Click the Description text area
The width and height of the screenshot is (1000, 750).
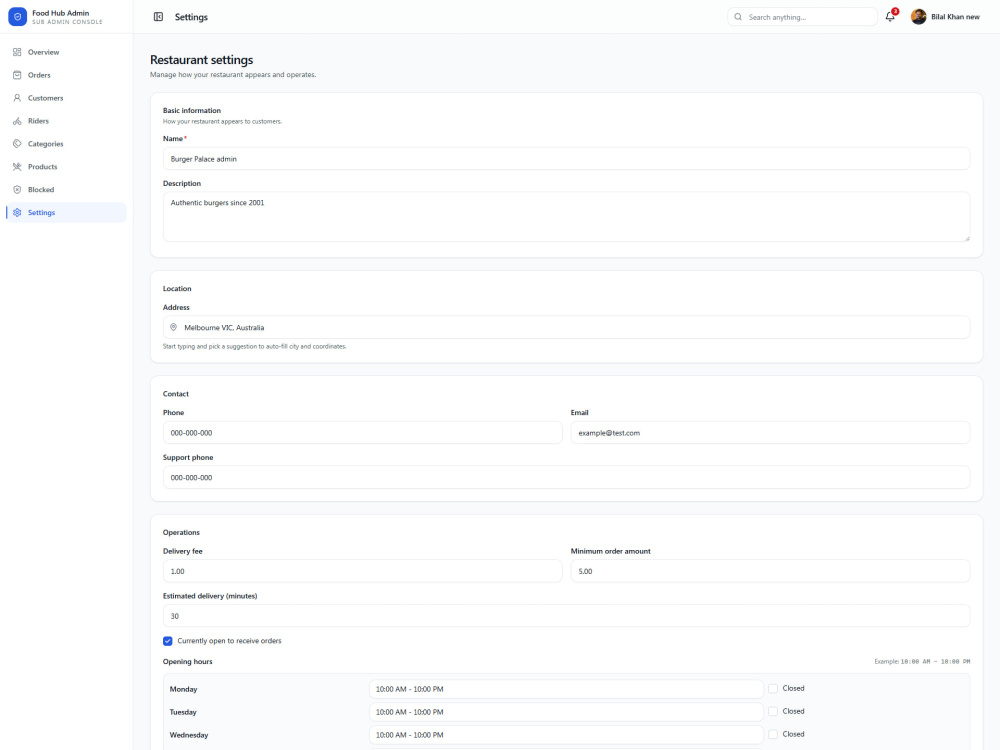pyautogui.click(x=566, y=217)
